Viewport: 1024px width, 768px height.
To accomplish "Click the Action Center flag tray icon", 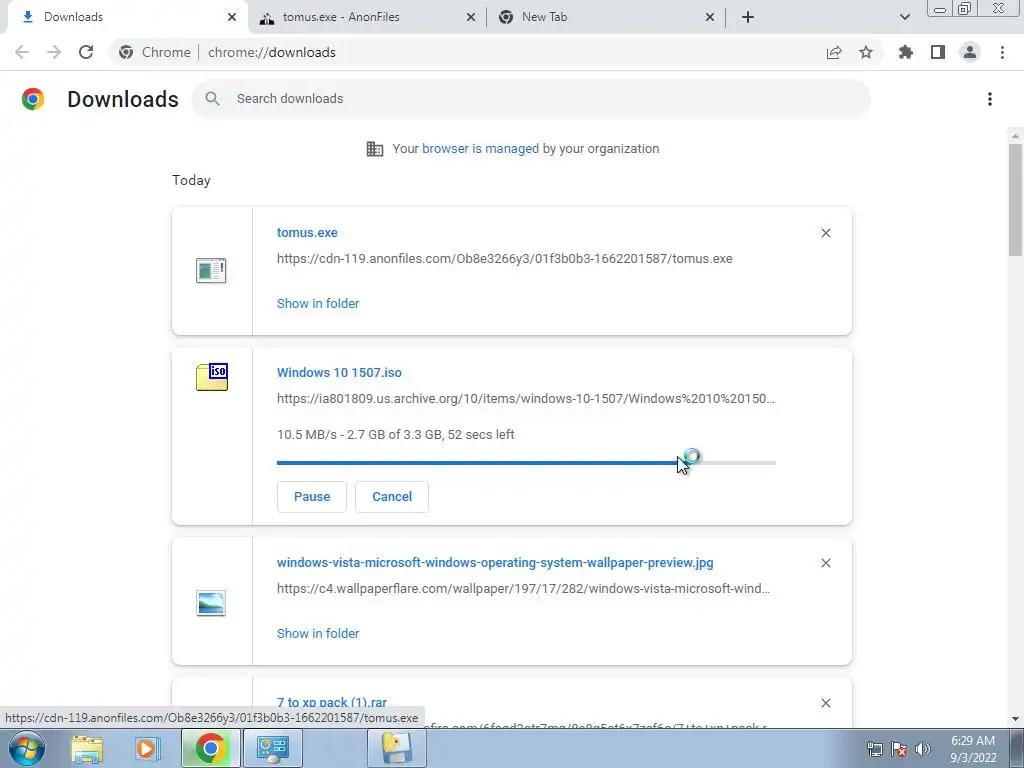I will 899,749.
